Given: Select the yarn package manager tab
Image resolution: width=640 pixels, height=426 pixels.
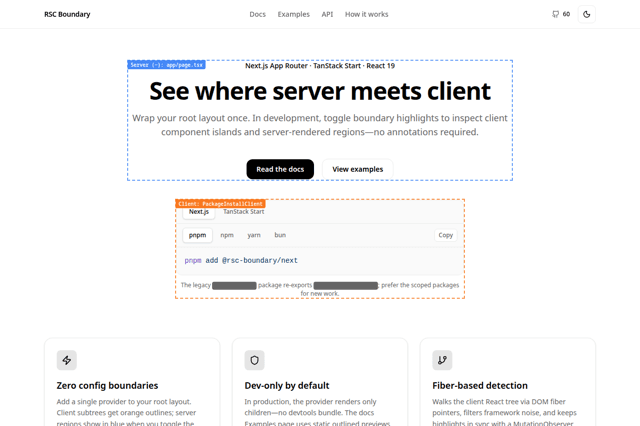Looking at the screenshot, I should point(254,235).
